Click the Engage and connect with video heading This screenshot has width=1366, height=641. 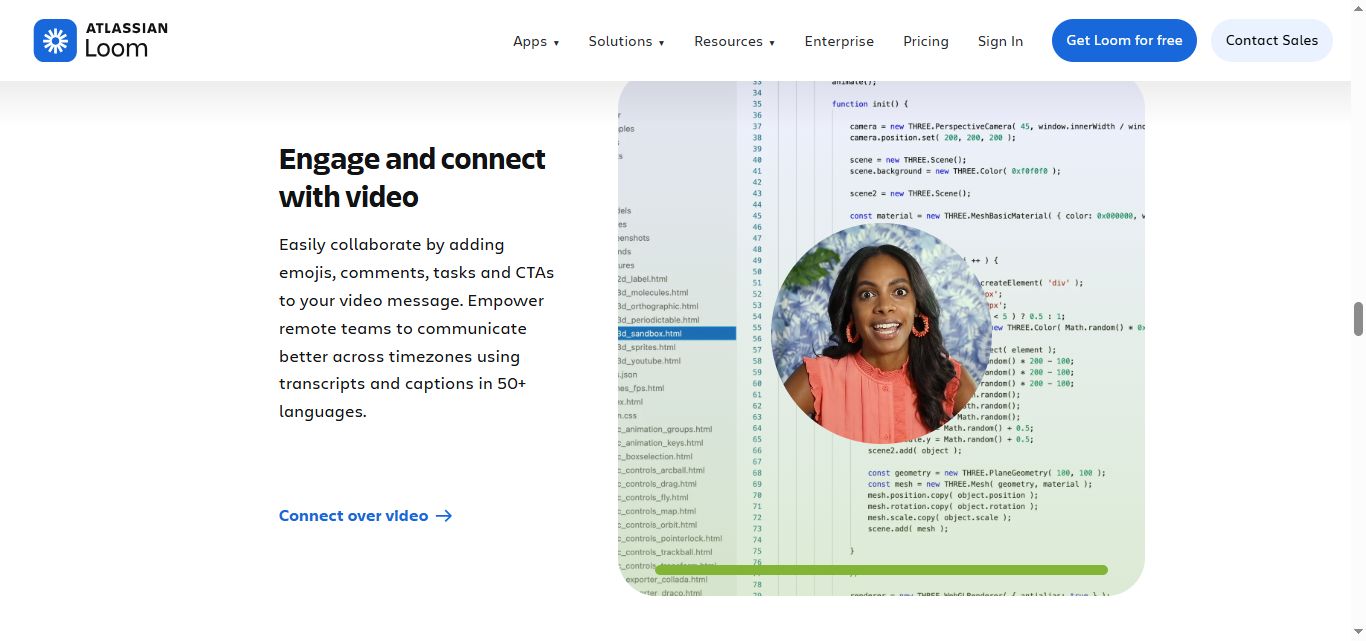point(412,178)
